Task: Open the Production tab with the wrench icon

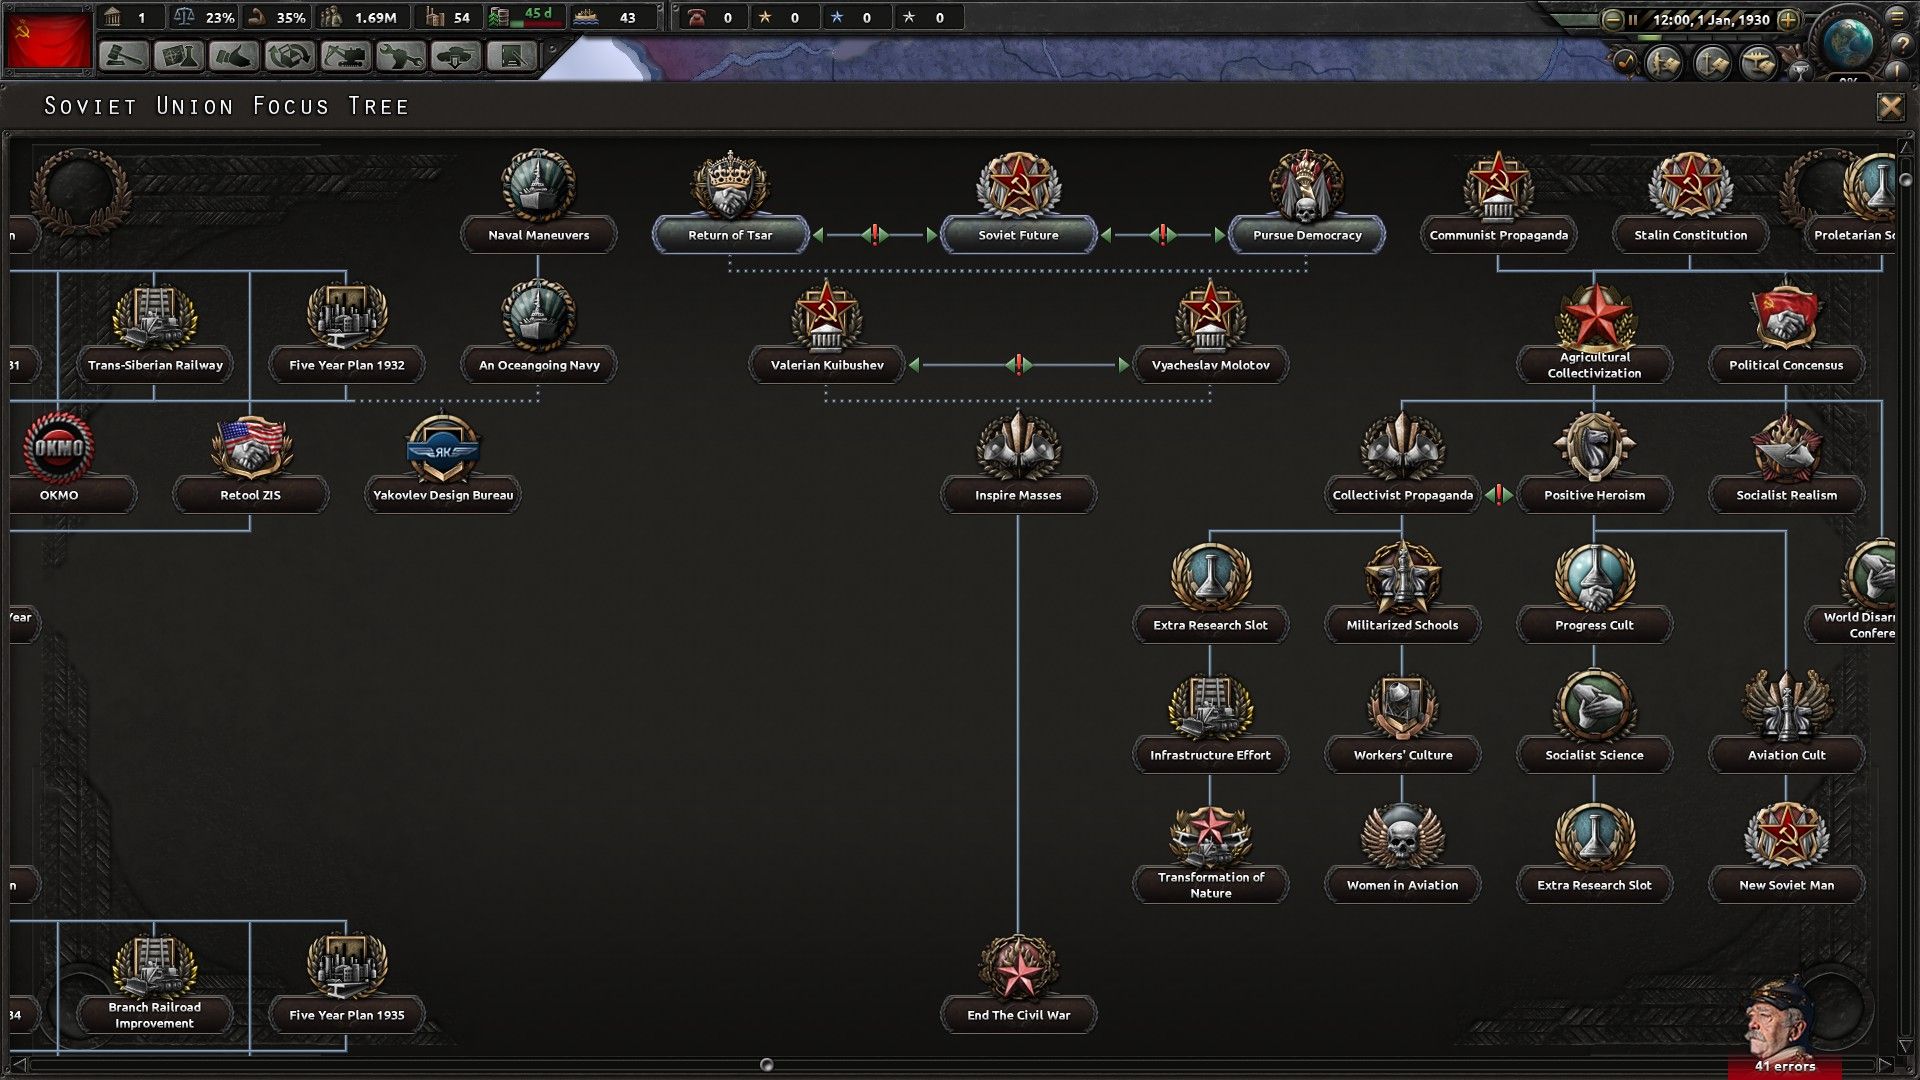Action: coord(402,57)
